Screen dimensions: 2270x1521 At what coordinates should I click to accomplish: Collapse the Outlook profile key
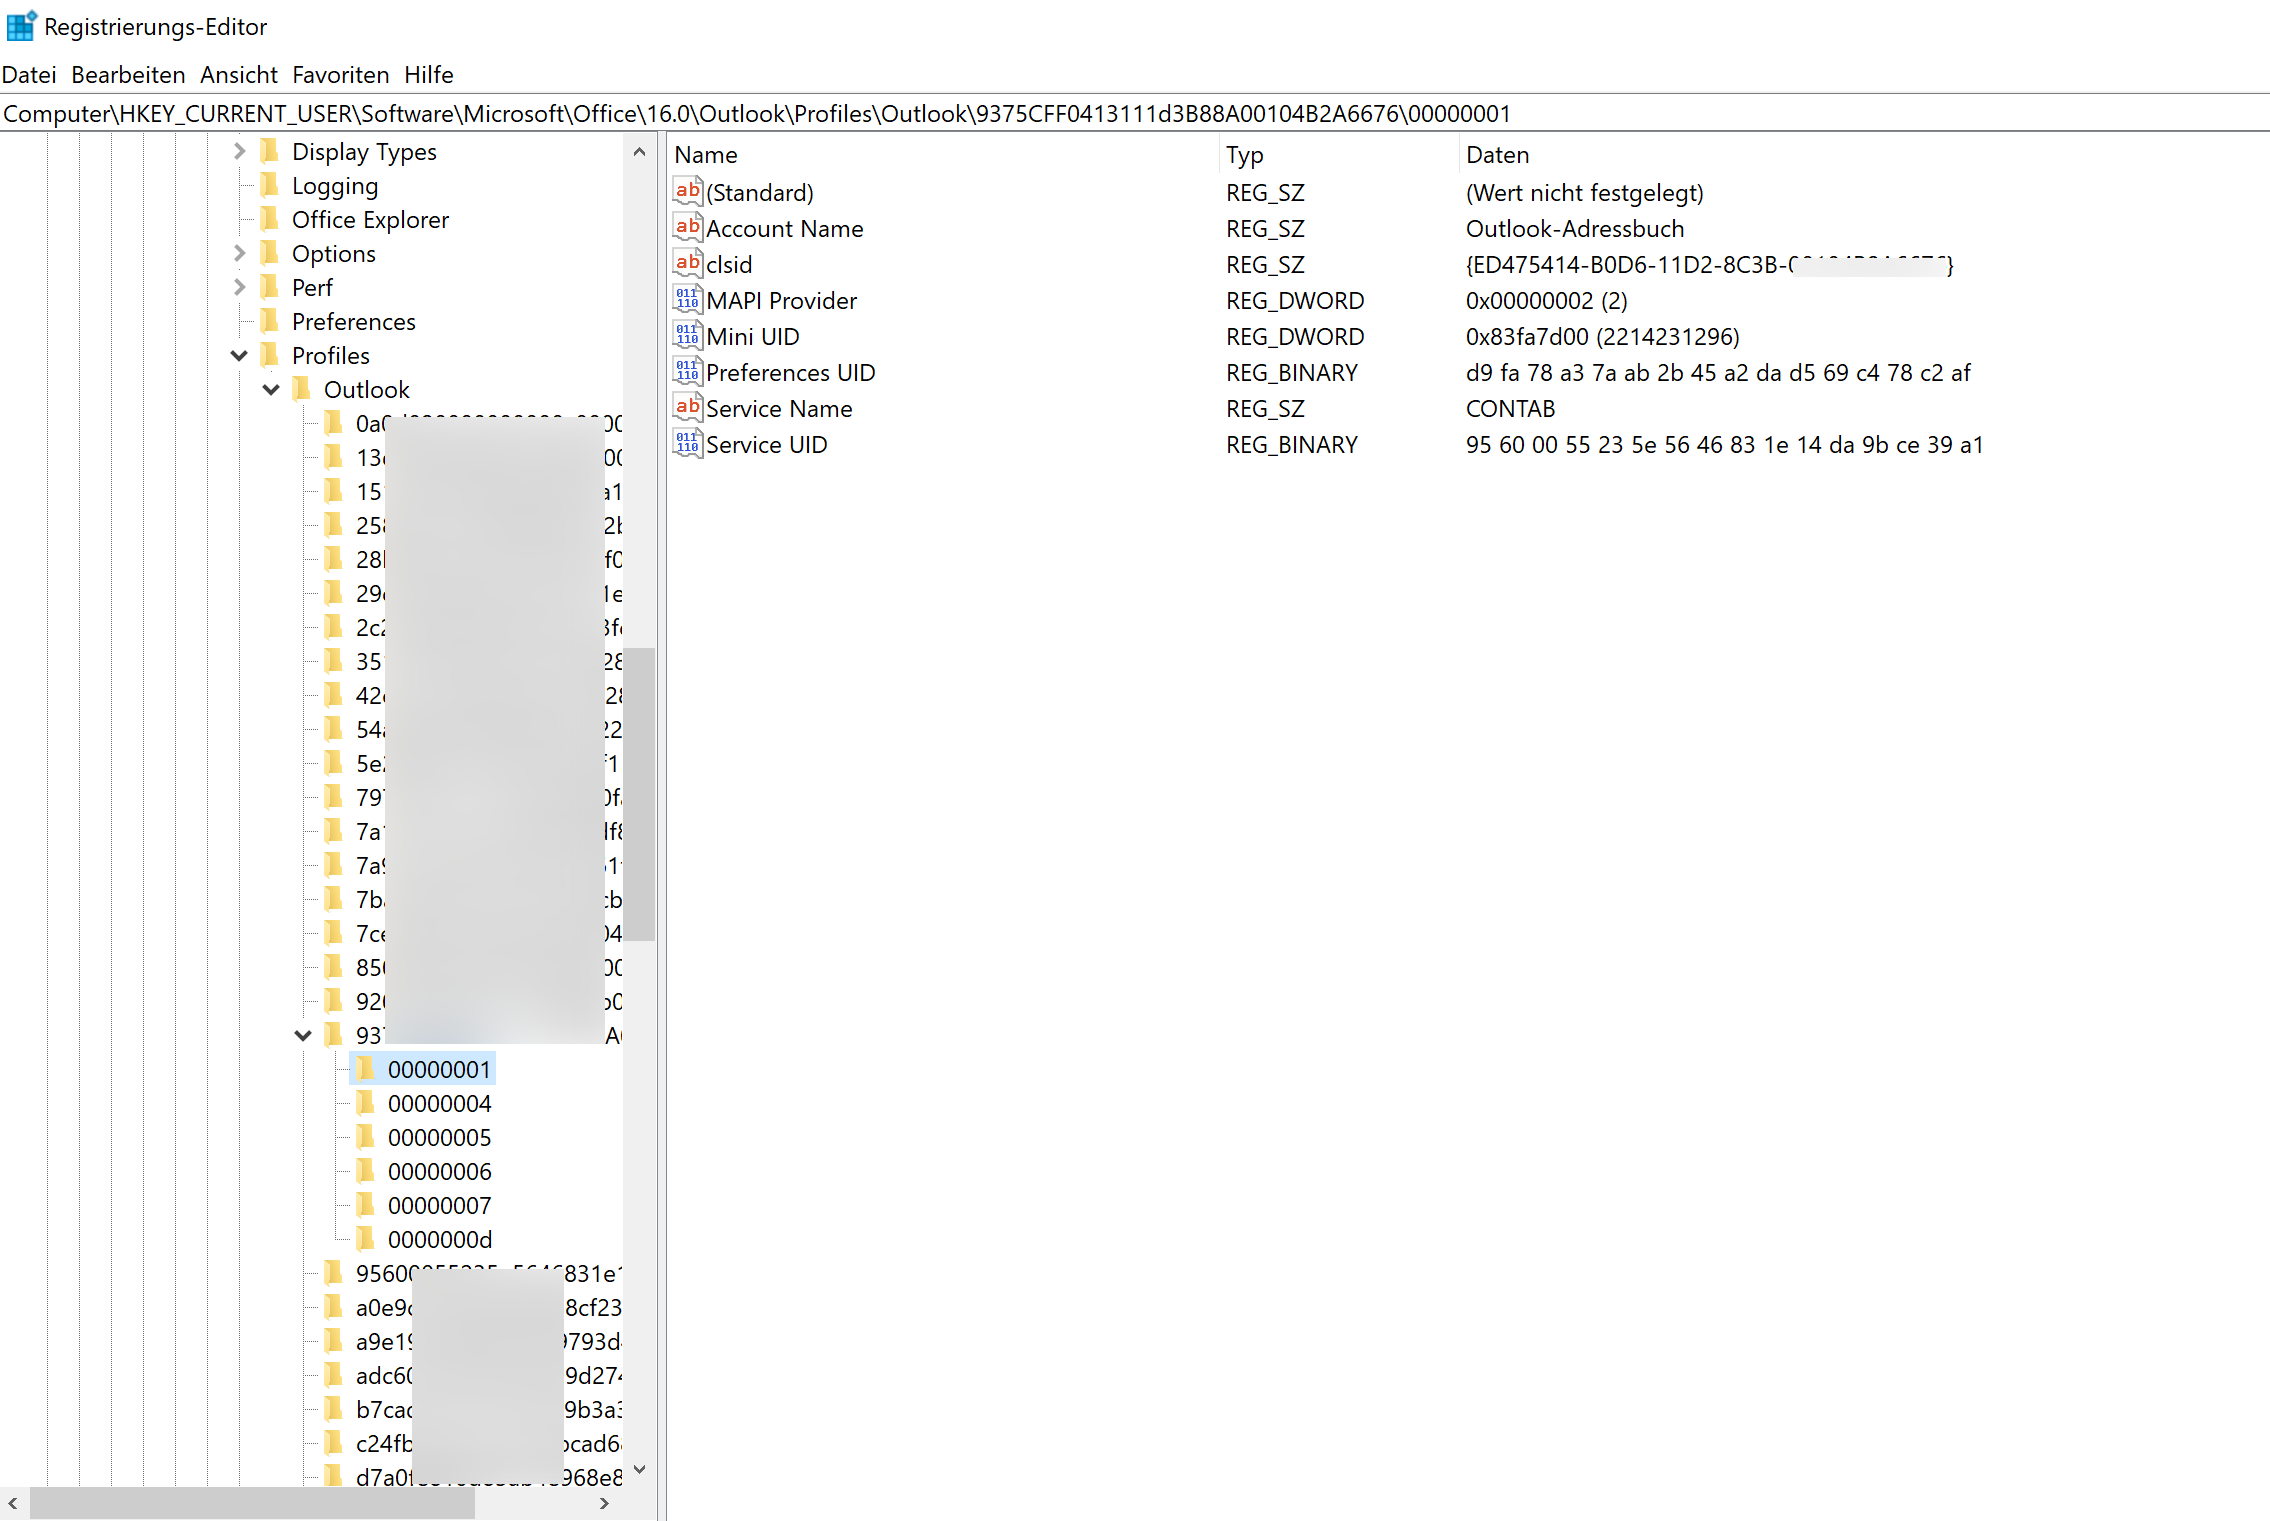[271, 389]
